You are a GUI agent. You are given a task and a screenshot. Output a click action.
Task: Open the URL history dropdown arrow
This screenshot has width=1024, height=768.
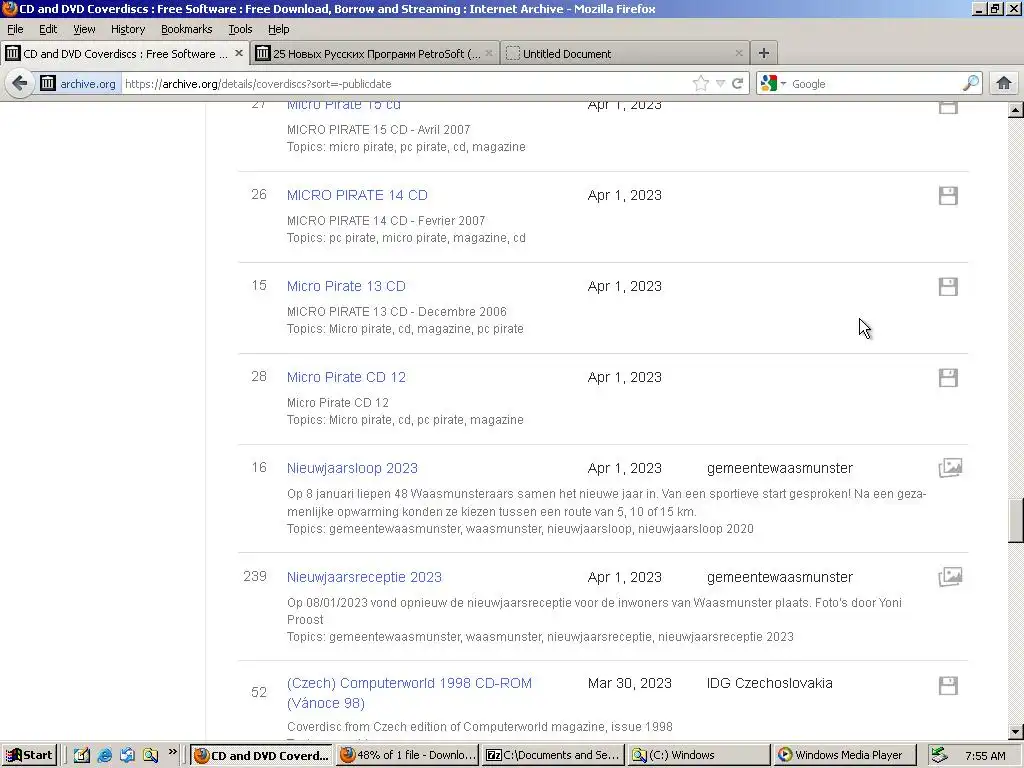point(720,84)
